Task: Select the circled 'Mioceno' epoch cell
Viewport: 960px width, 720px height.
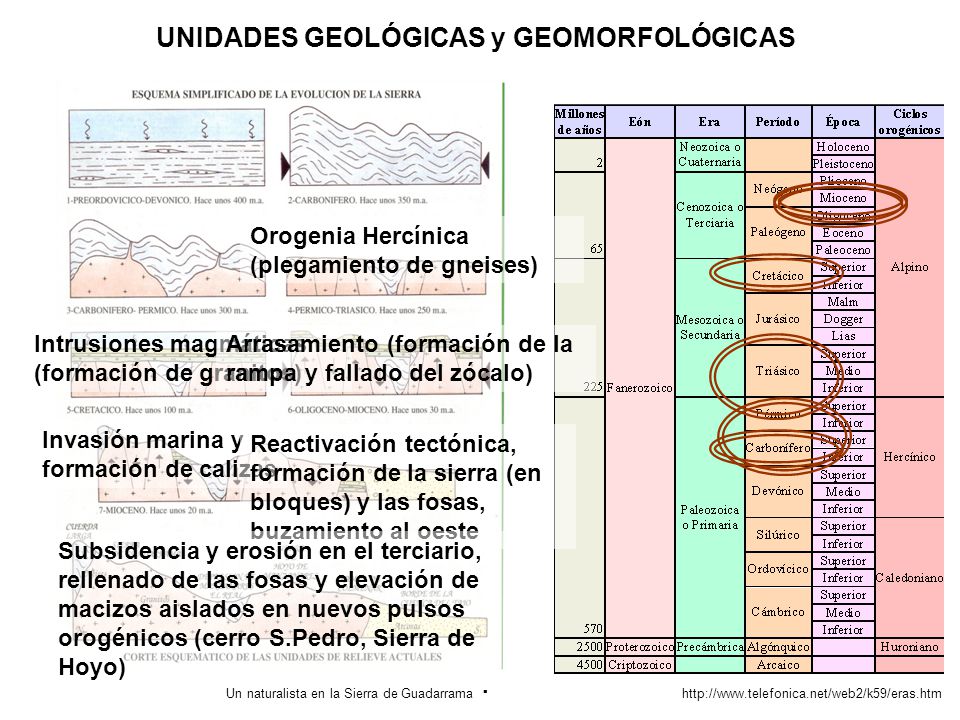Action: (x=843, y=198)
